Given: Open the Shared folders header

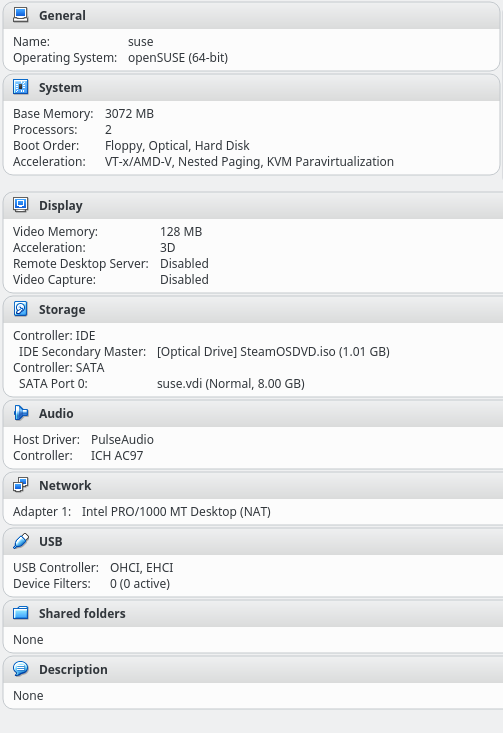Looking at the screenshot, I should (82, 613).
